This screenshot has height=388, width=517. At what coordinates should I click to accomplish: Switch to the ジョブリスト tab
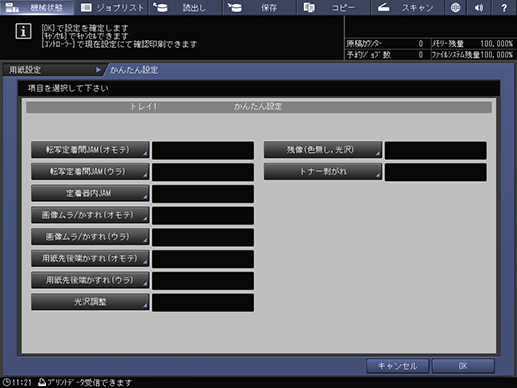click(x=112, y=7)
